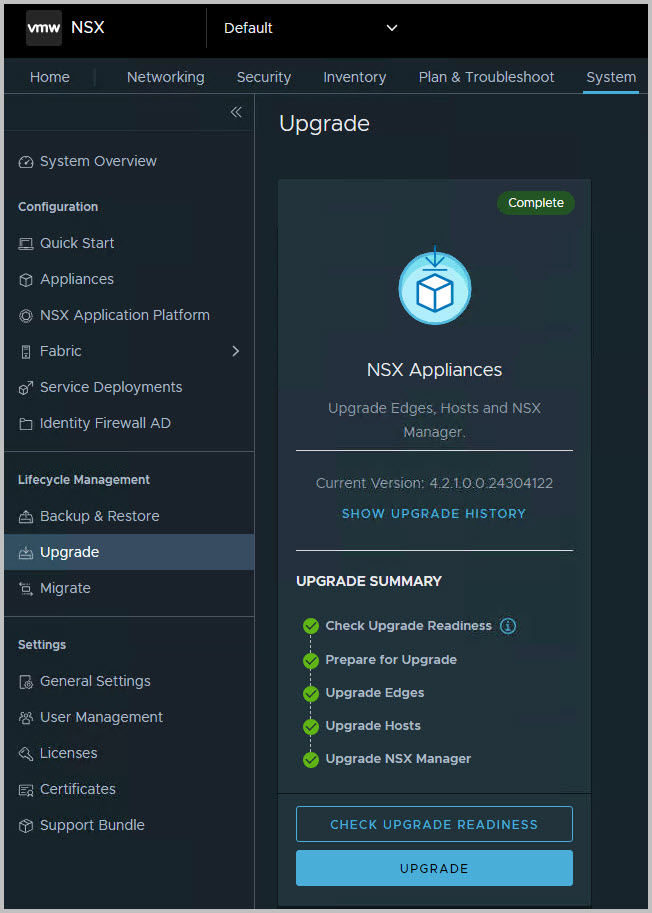Click the Upgrade Hosts green checkmark

[x=311, y=727]
